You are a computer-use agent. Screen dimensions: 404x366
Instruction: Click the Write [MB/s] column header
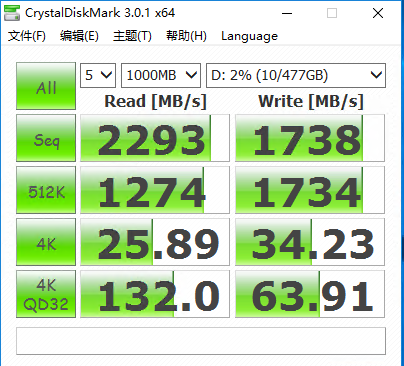311,101
